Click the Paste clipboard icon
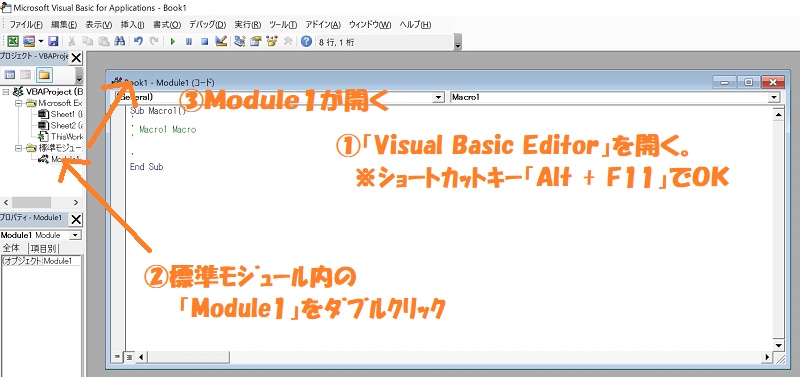This screenshot has width=800, height=377. [104, 41]
